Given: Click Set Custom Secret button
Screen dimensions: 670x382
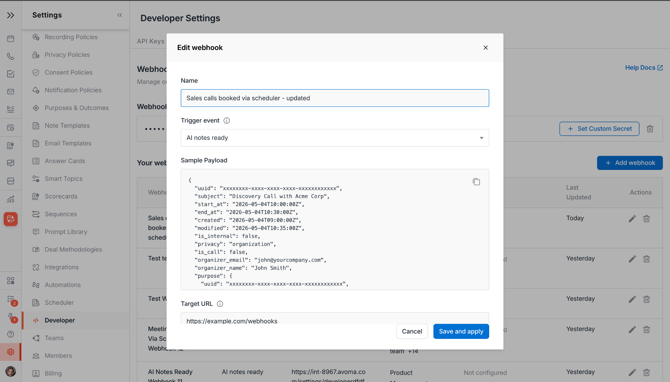Looking at the screenshot, I should click(599, 129).
